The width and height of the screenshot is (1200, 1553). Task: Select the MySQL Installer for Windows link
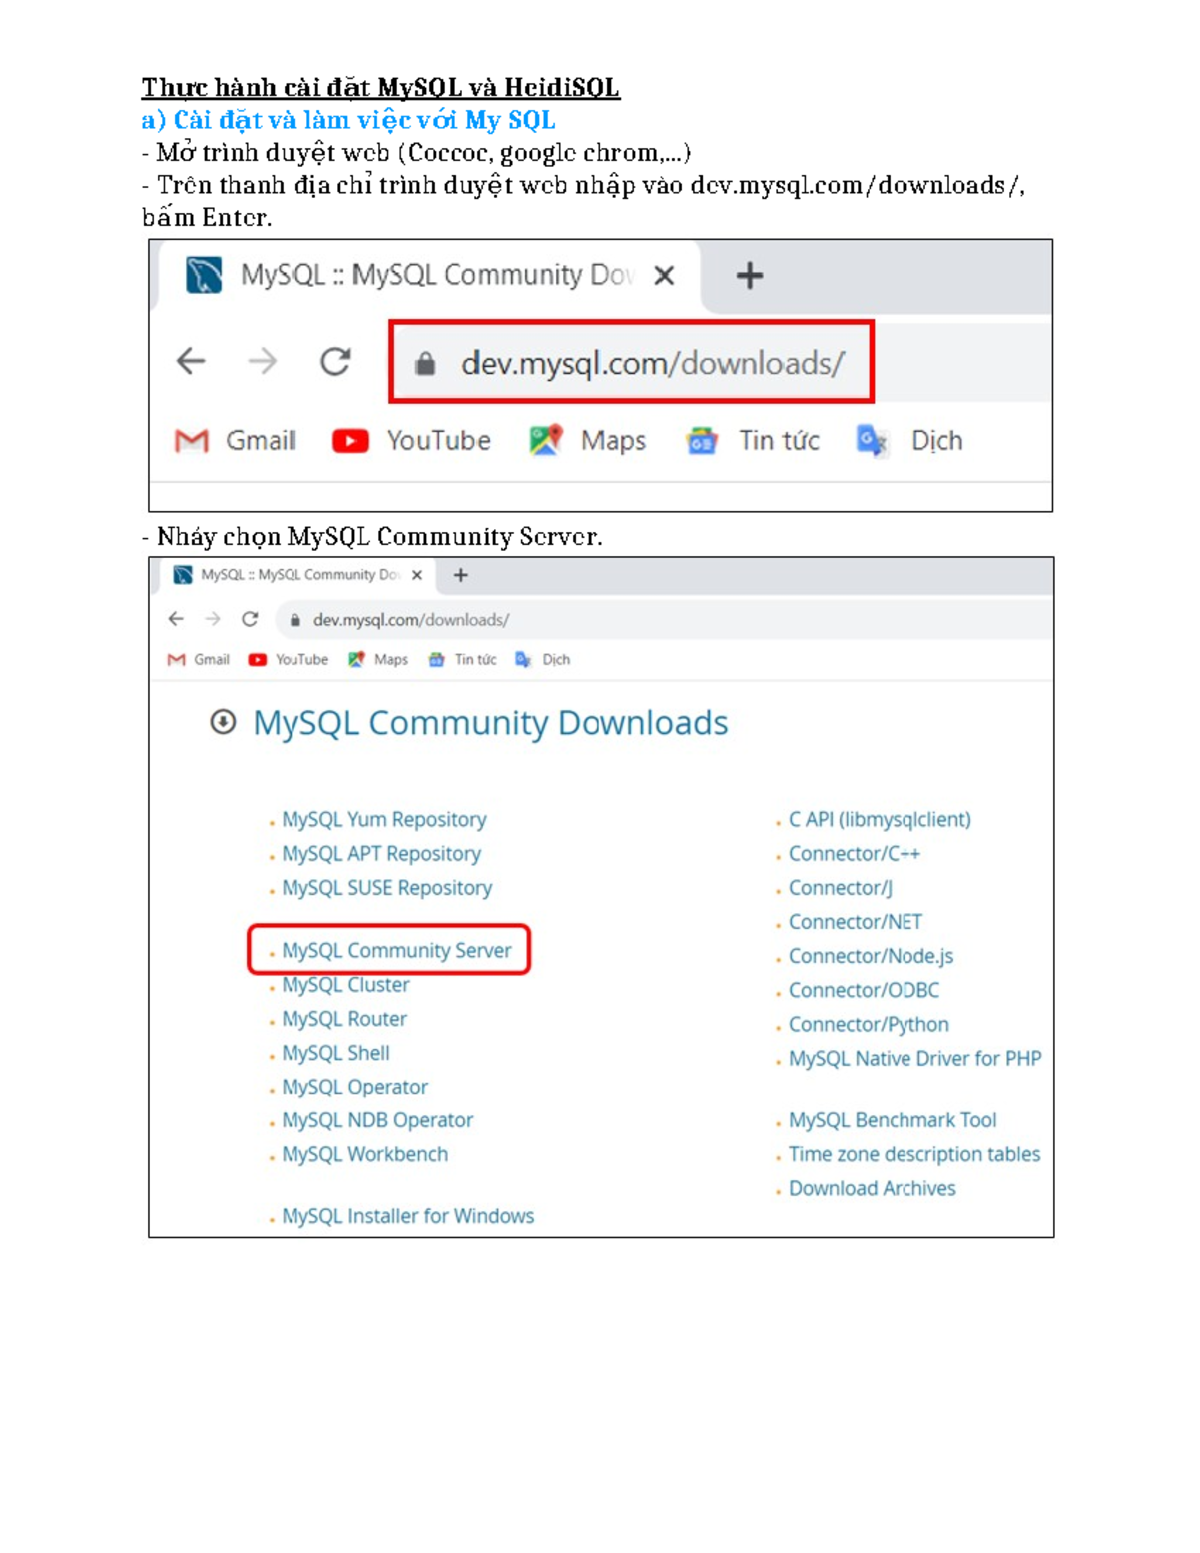[407, 1216]
